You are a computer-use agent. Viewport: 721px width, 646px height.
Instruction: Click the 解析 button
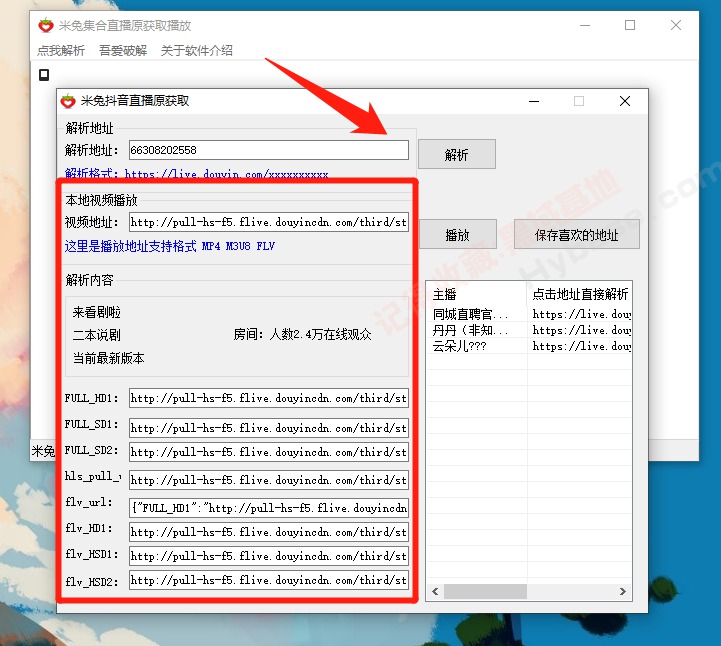tap(457, 154)
